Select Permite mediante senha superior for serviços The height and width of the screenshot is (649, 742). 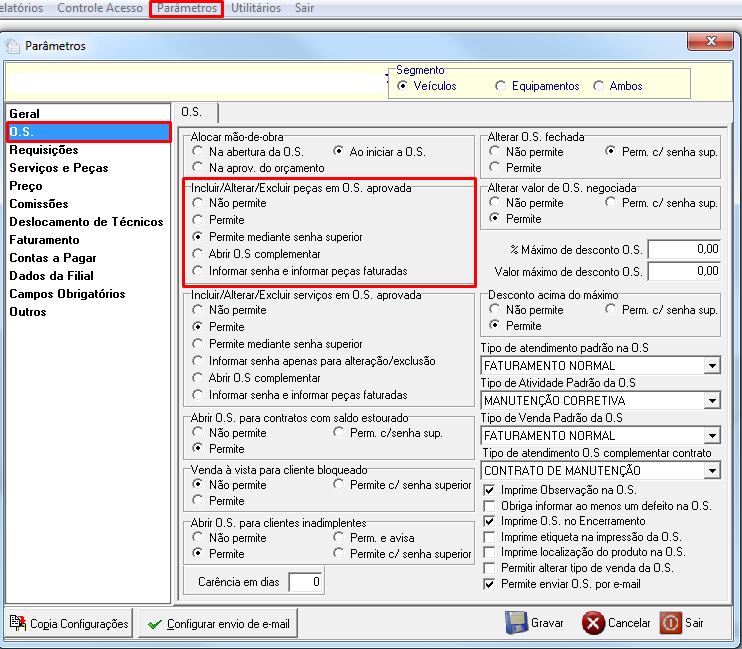pos(198,344)
